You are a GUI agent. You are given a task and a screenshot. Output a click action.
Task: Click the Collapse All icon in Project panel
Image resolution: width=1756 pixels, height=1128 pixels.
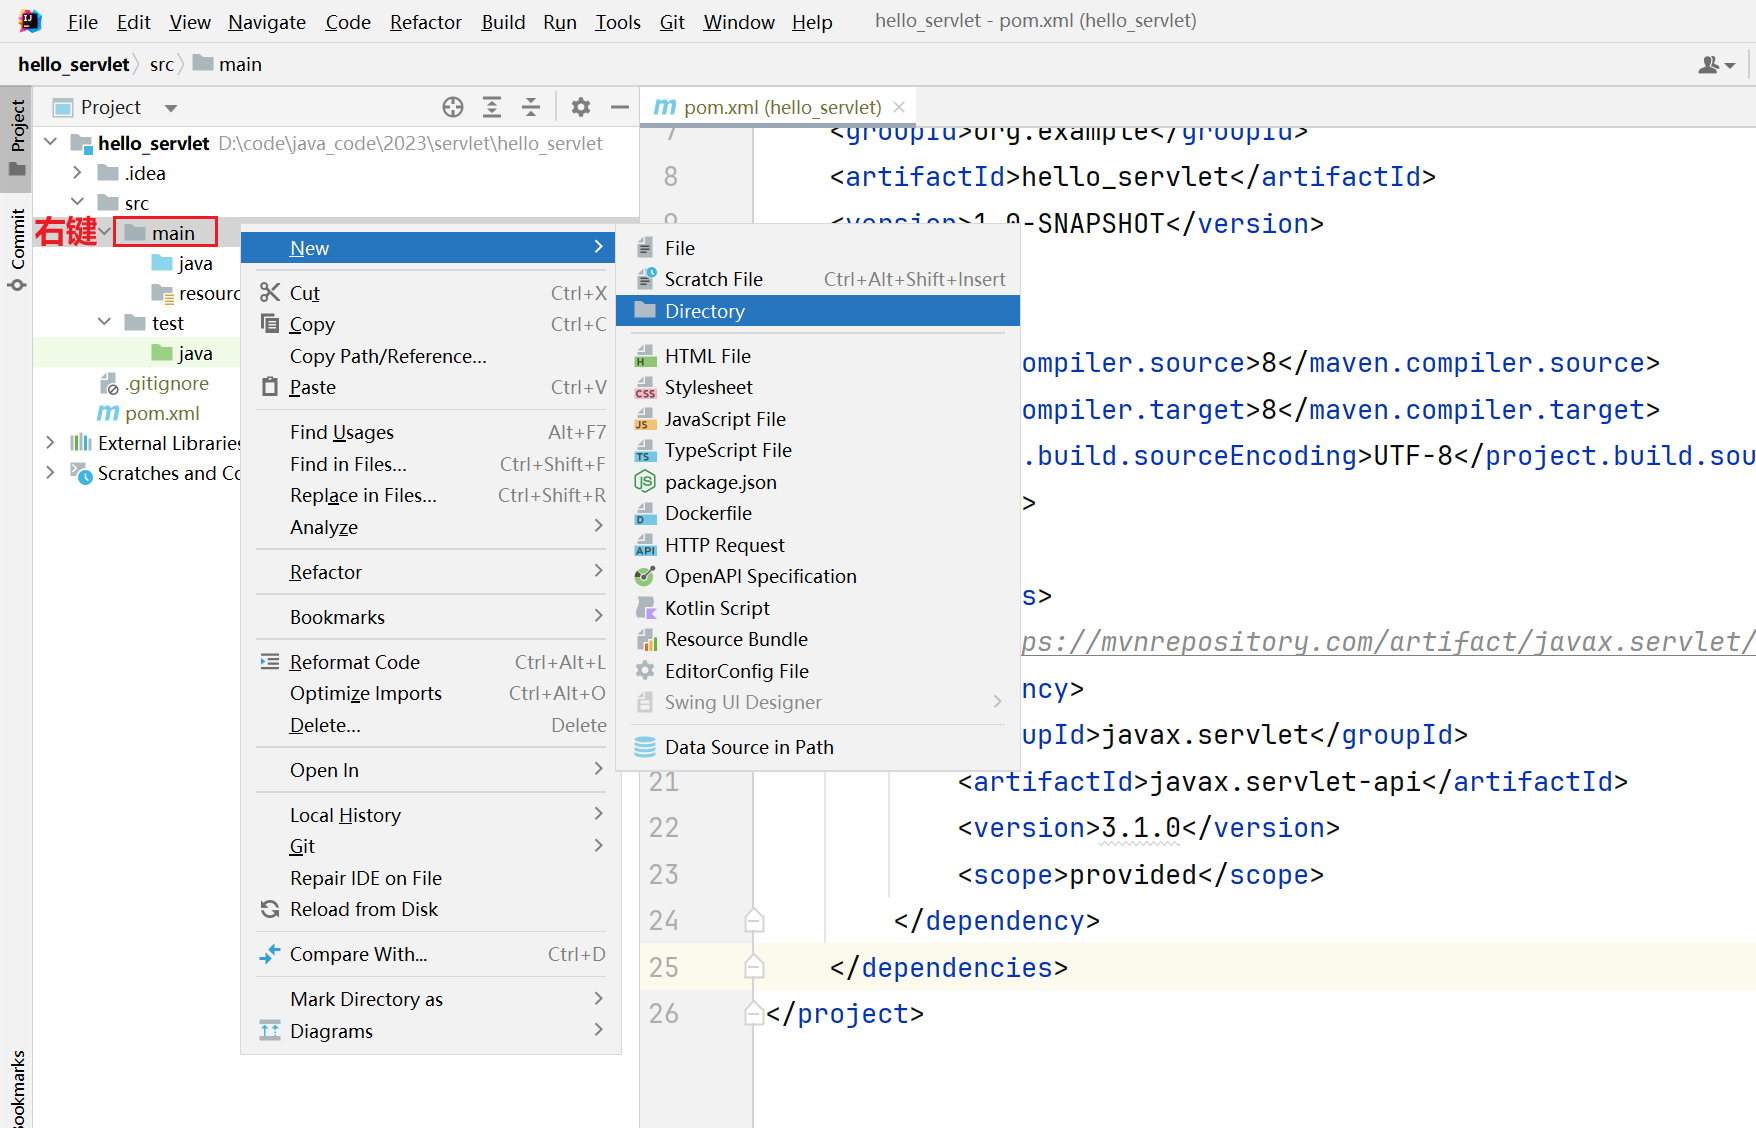pyautogui.click(x=531, y=107)
